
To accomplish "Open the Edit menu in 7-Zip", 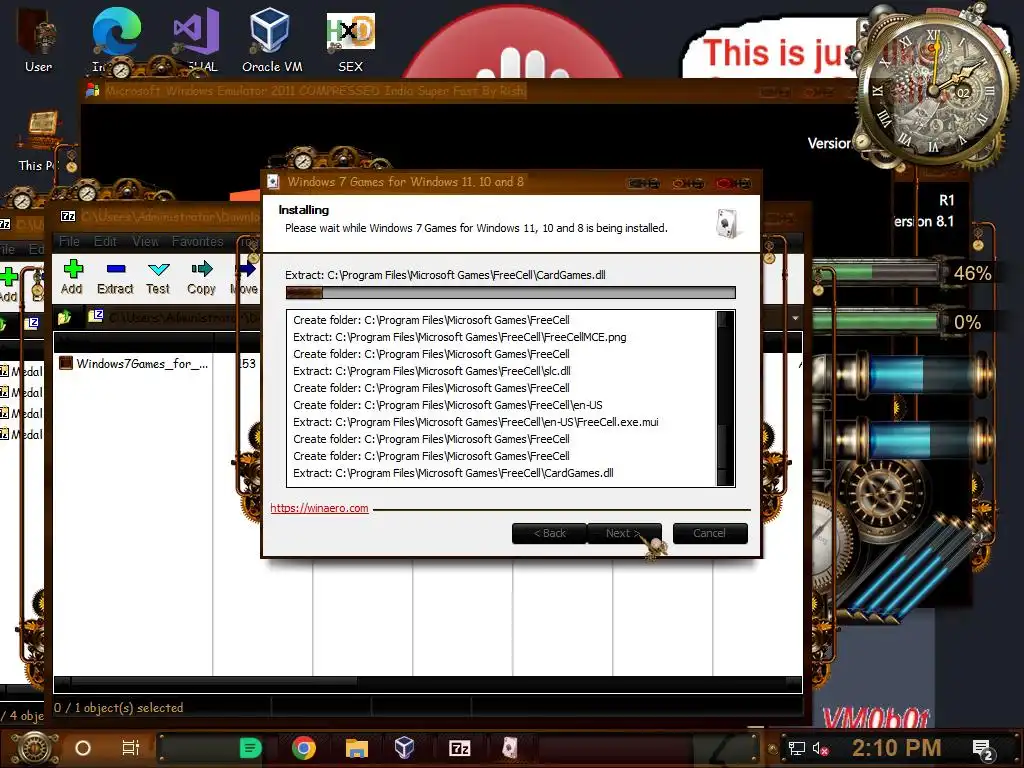I will point(105,242).
